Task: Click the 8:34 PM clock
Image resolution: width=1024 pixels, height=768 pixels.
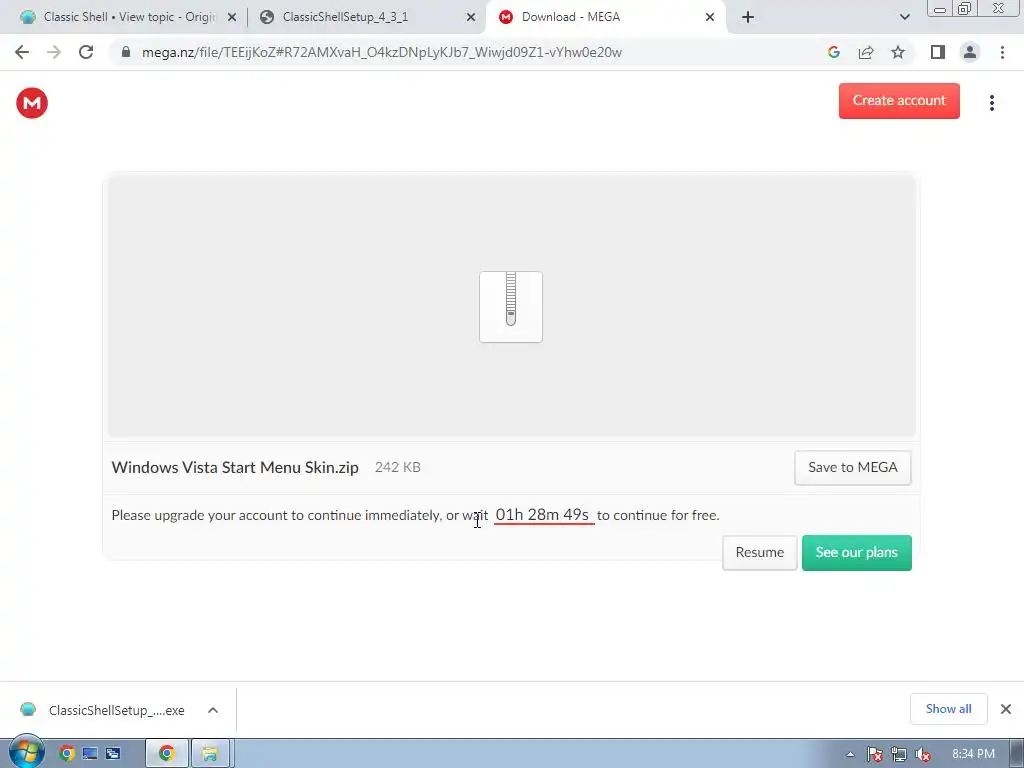Action: pos(973,754)
